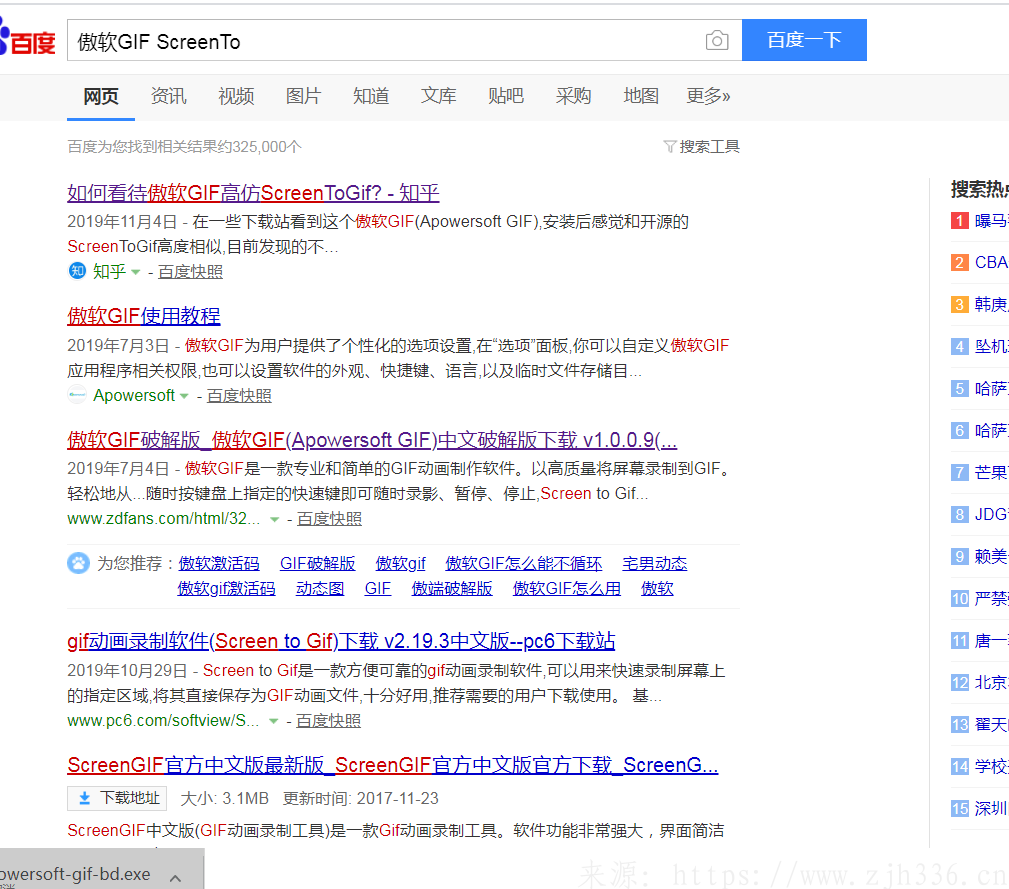This screenshot has width=1009, height=889.
Task: Expand the zdfans.com dropdown arrow
Action: pyautogui.click(x=274, y=519)
